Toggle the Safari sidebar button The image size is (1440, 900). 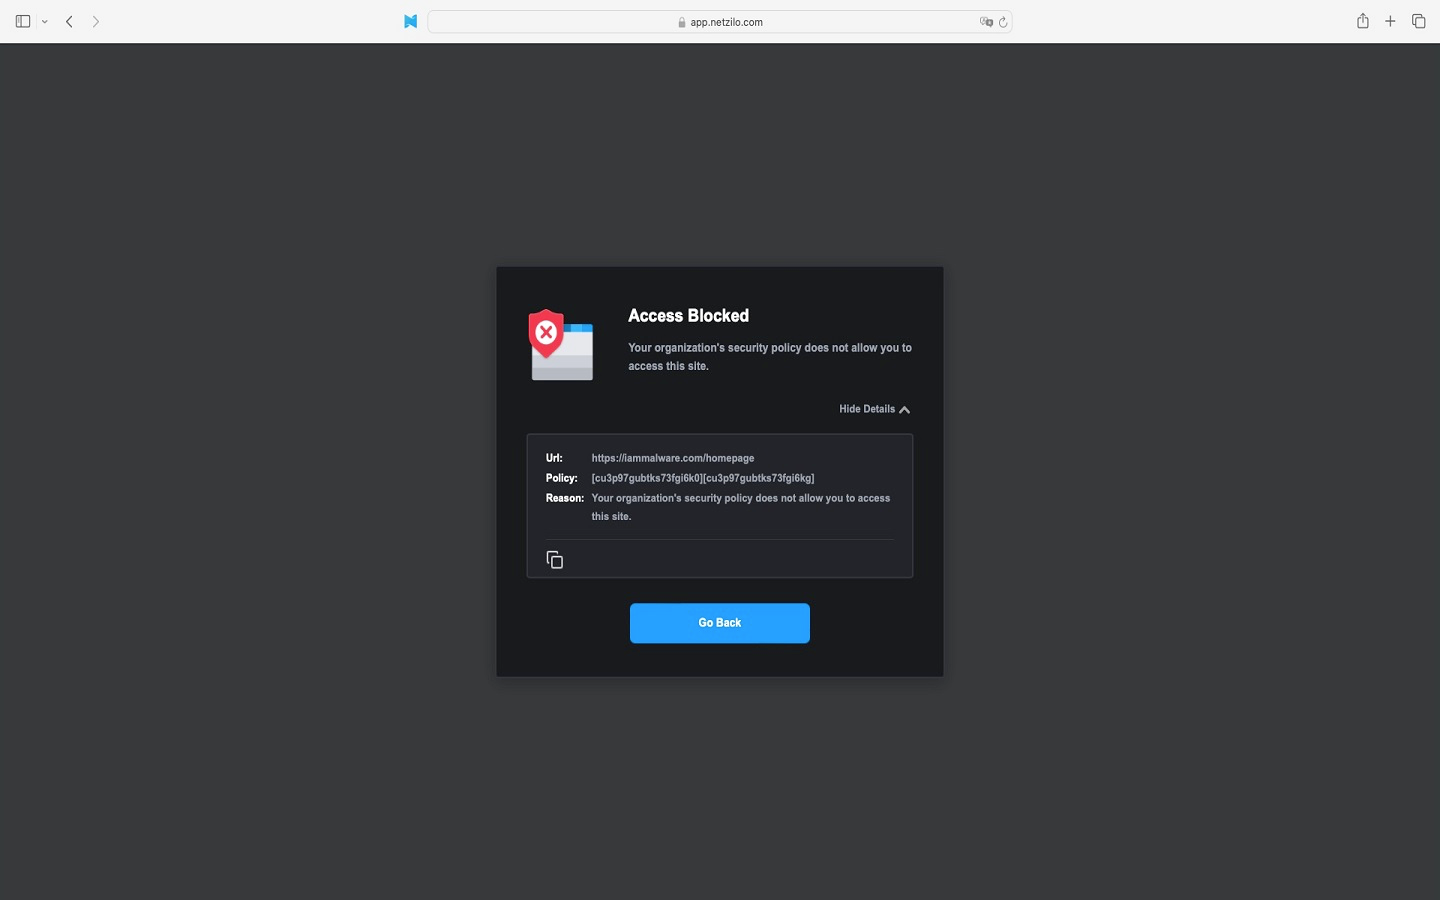(23, 21)
